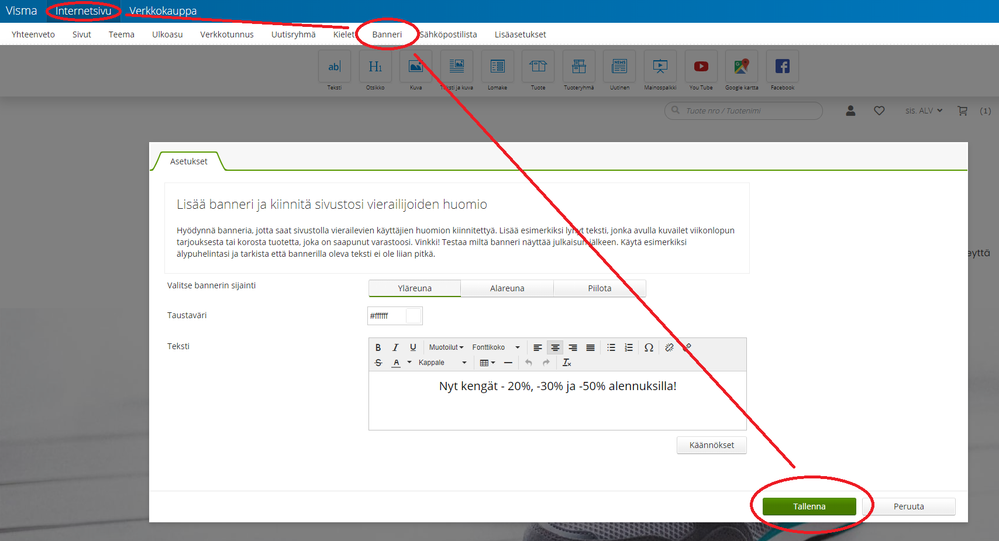
Task: Insert a Google kartta element
Action: click(742, 71)
